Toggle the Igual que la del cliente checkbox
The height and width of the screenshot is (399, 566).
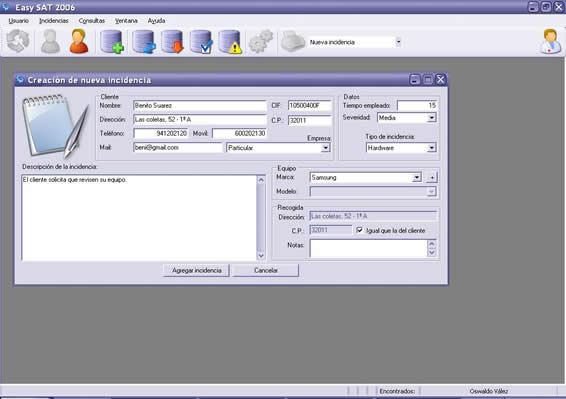[360, 230]
